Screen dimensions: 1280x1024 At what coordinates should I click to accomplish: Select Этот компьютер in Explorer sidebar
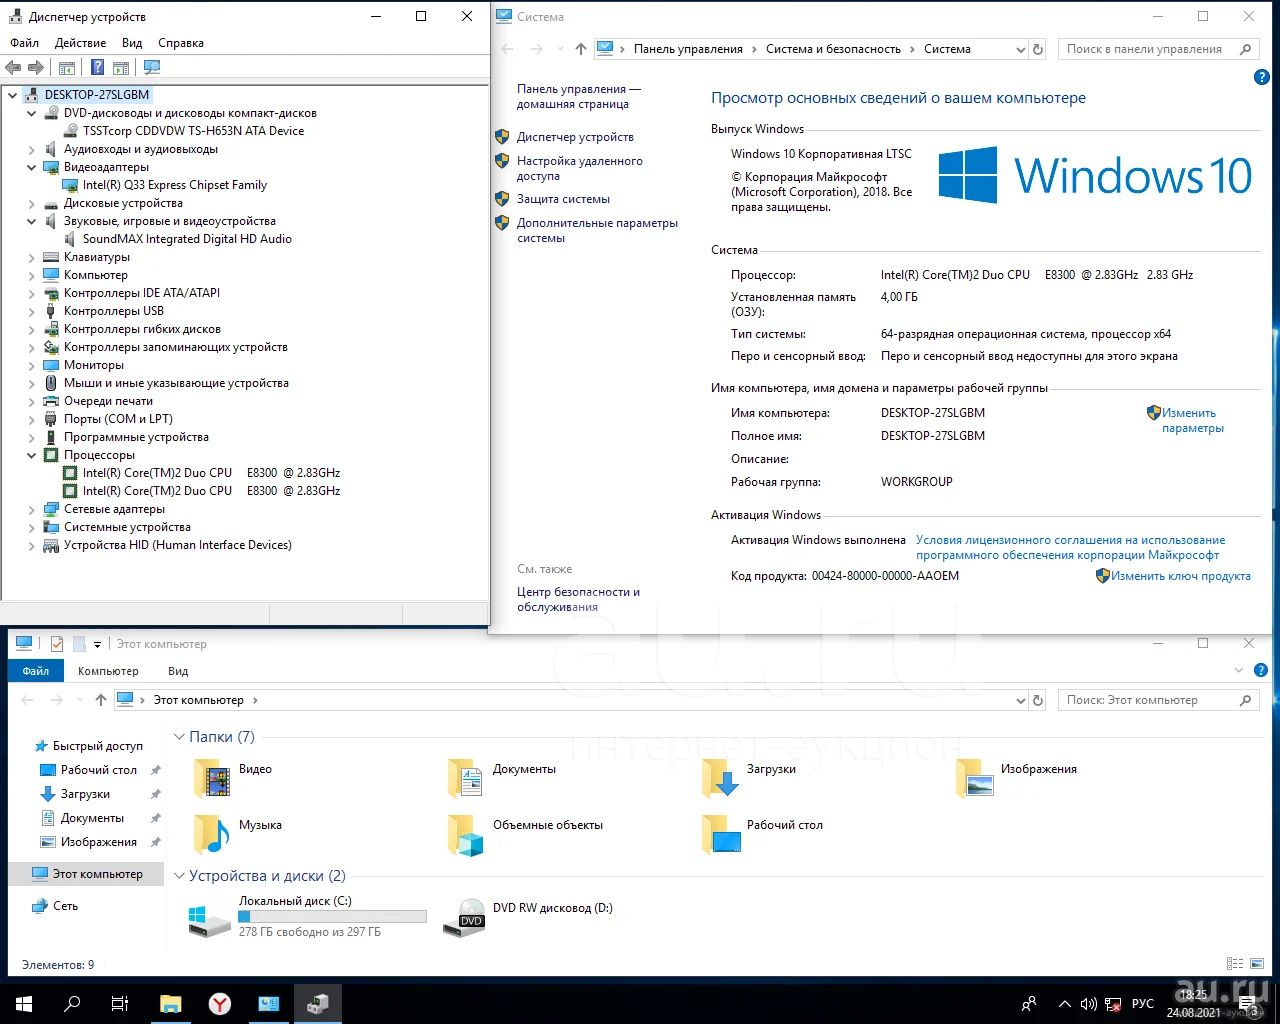(88, 874)
